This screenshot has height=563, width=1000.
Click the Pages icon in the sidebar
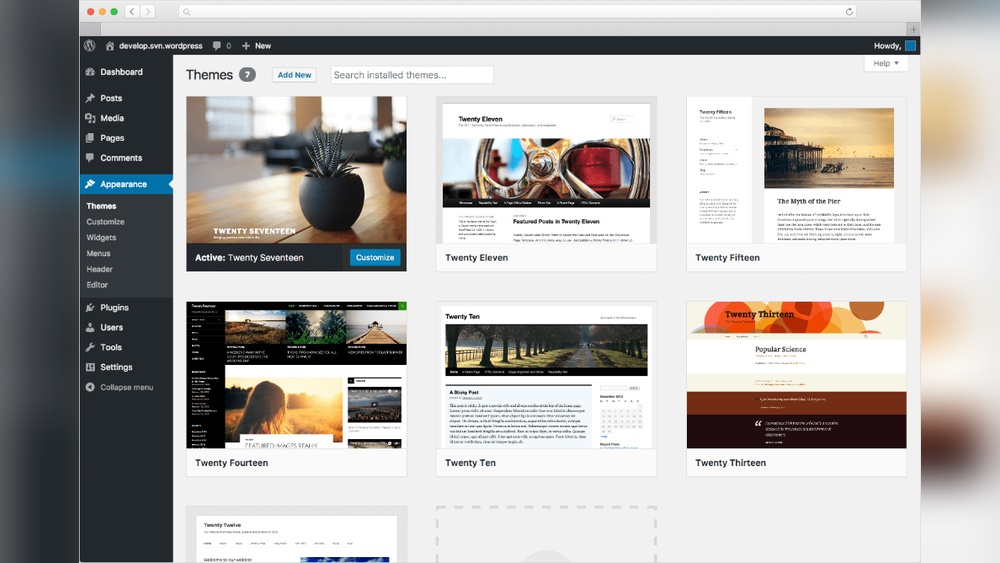coord(90,138)
